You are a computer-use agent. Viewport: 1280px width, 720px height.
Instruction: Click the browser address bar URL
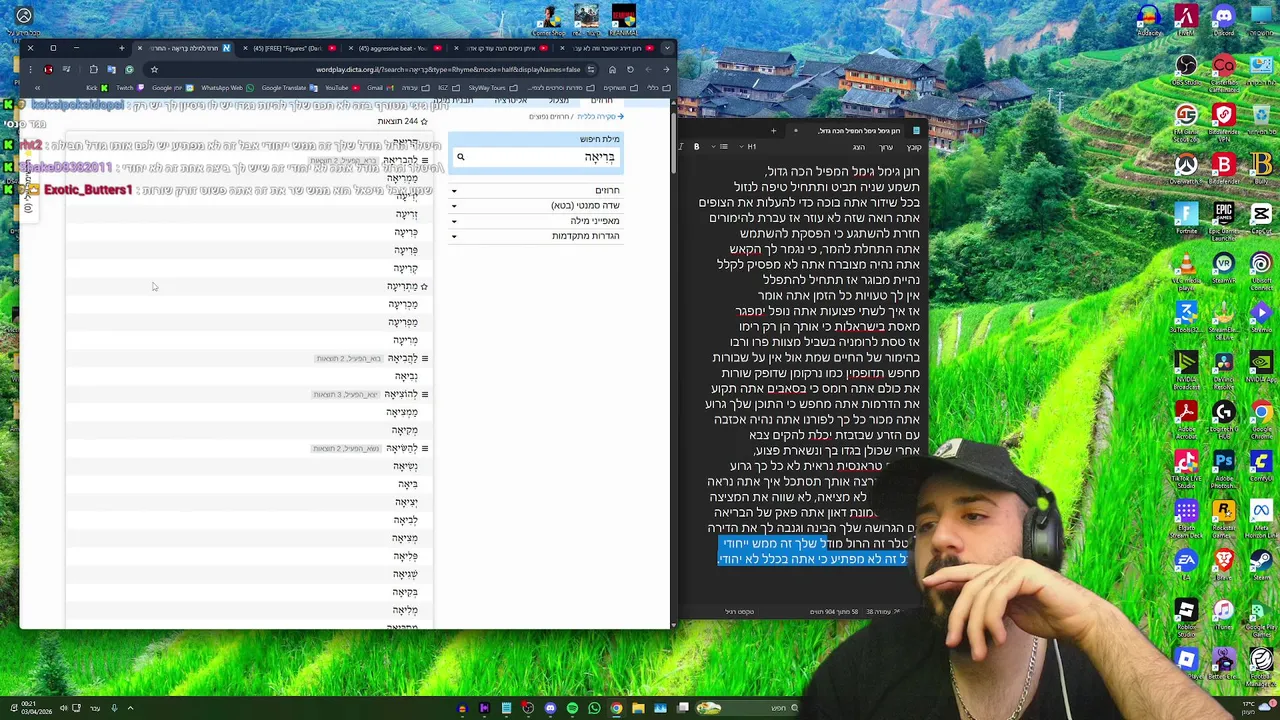pyautogui.click(x=448, y=69)
